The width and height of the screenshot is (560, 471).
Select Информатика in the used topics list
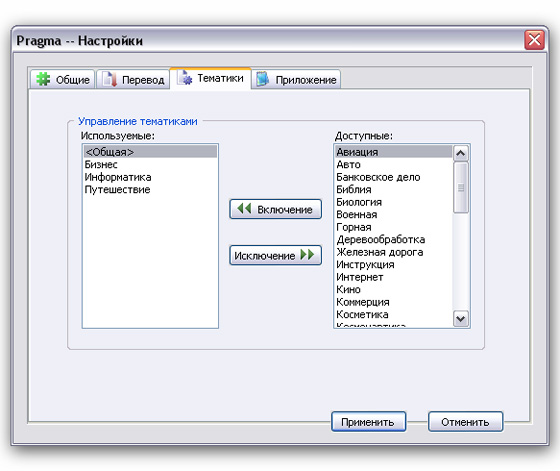click(x=150, y=177)
